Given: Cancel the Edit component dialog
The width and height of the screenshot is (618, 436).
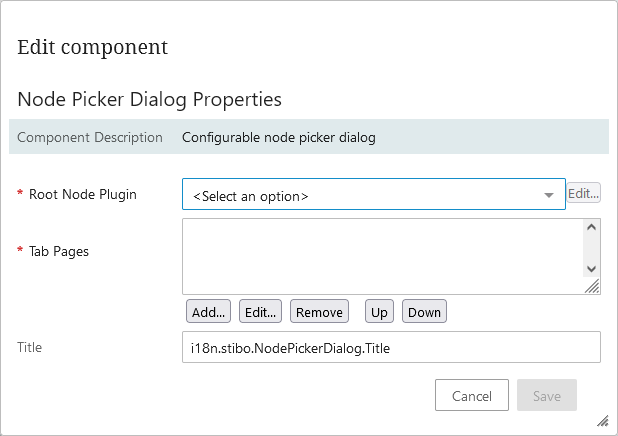Looking at the screenshot, I should pyautogui.click(x=471, y=396).
